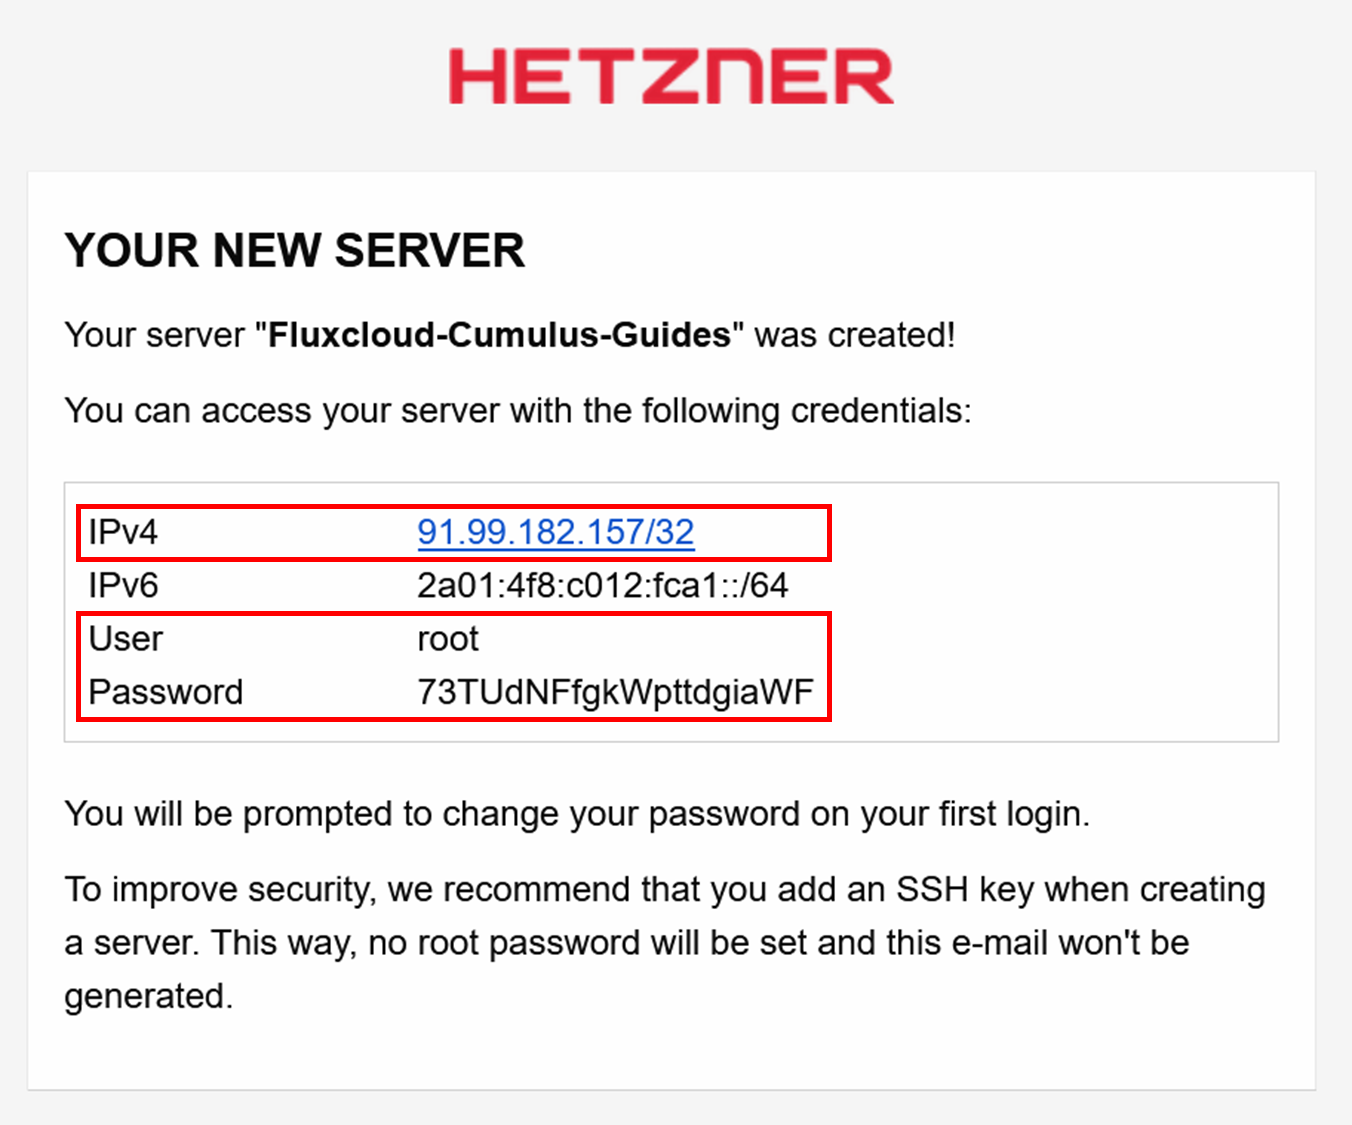Click the User row label
Image resolution: width=1352 pixels, height=1125 pixels.
click(x=126, y=639)
